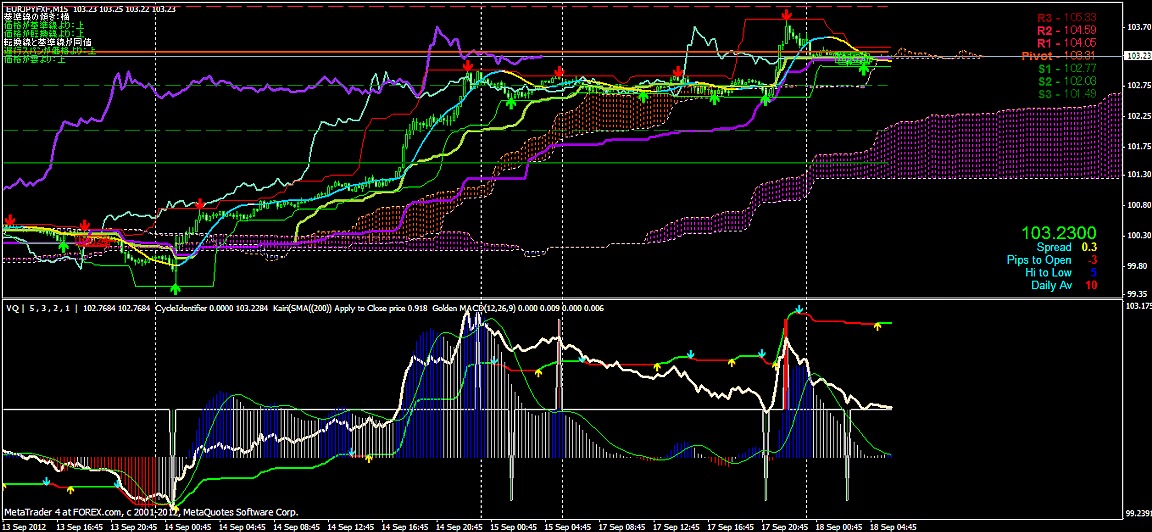Click the EURJPYFXF,M15 chart title
1152x532 pixels.
(x=40, y=7)
